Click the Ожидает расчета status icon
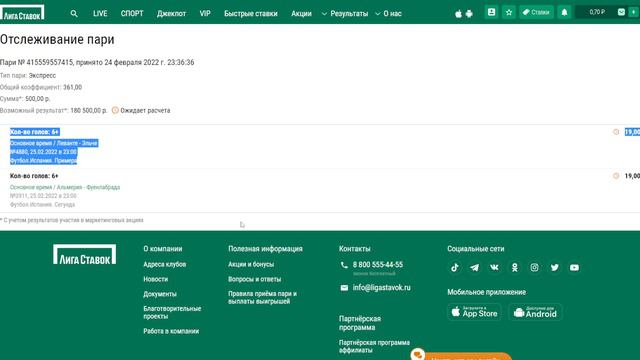 tap(115, 110)
